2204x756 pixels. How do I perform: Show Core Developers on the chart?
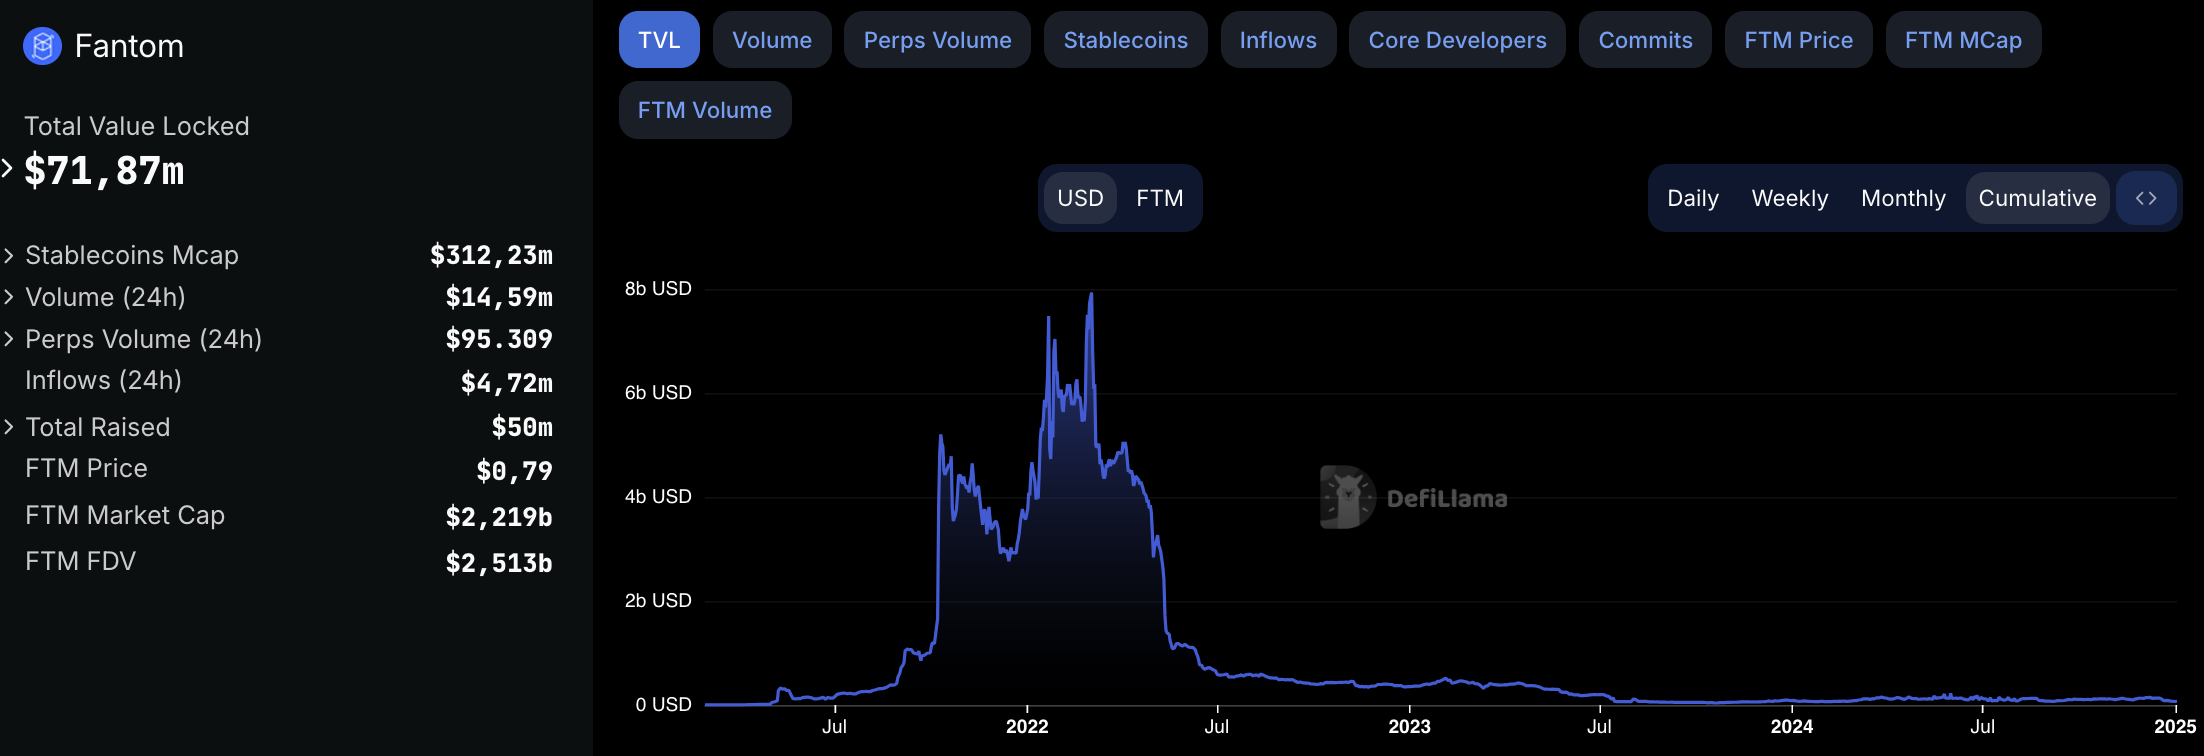[1457, 40]
